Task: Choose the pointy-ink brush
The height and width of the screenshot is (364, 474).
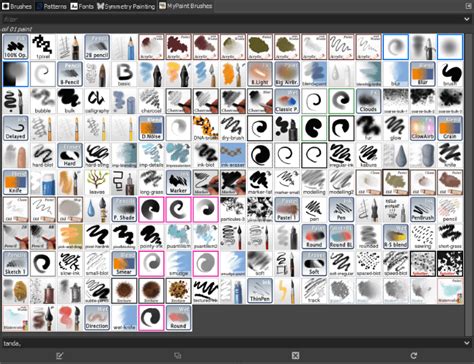Action: pyautogui.click(x=151, y=237)
